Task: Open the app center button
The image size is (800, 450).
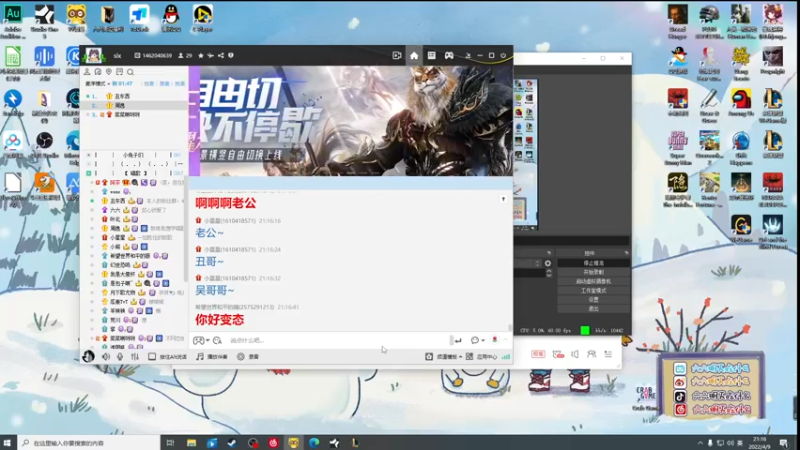Action: click(x=482, y=357)
